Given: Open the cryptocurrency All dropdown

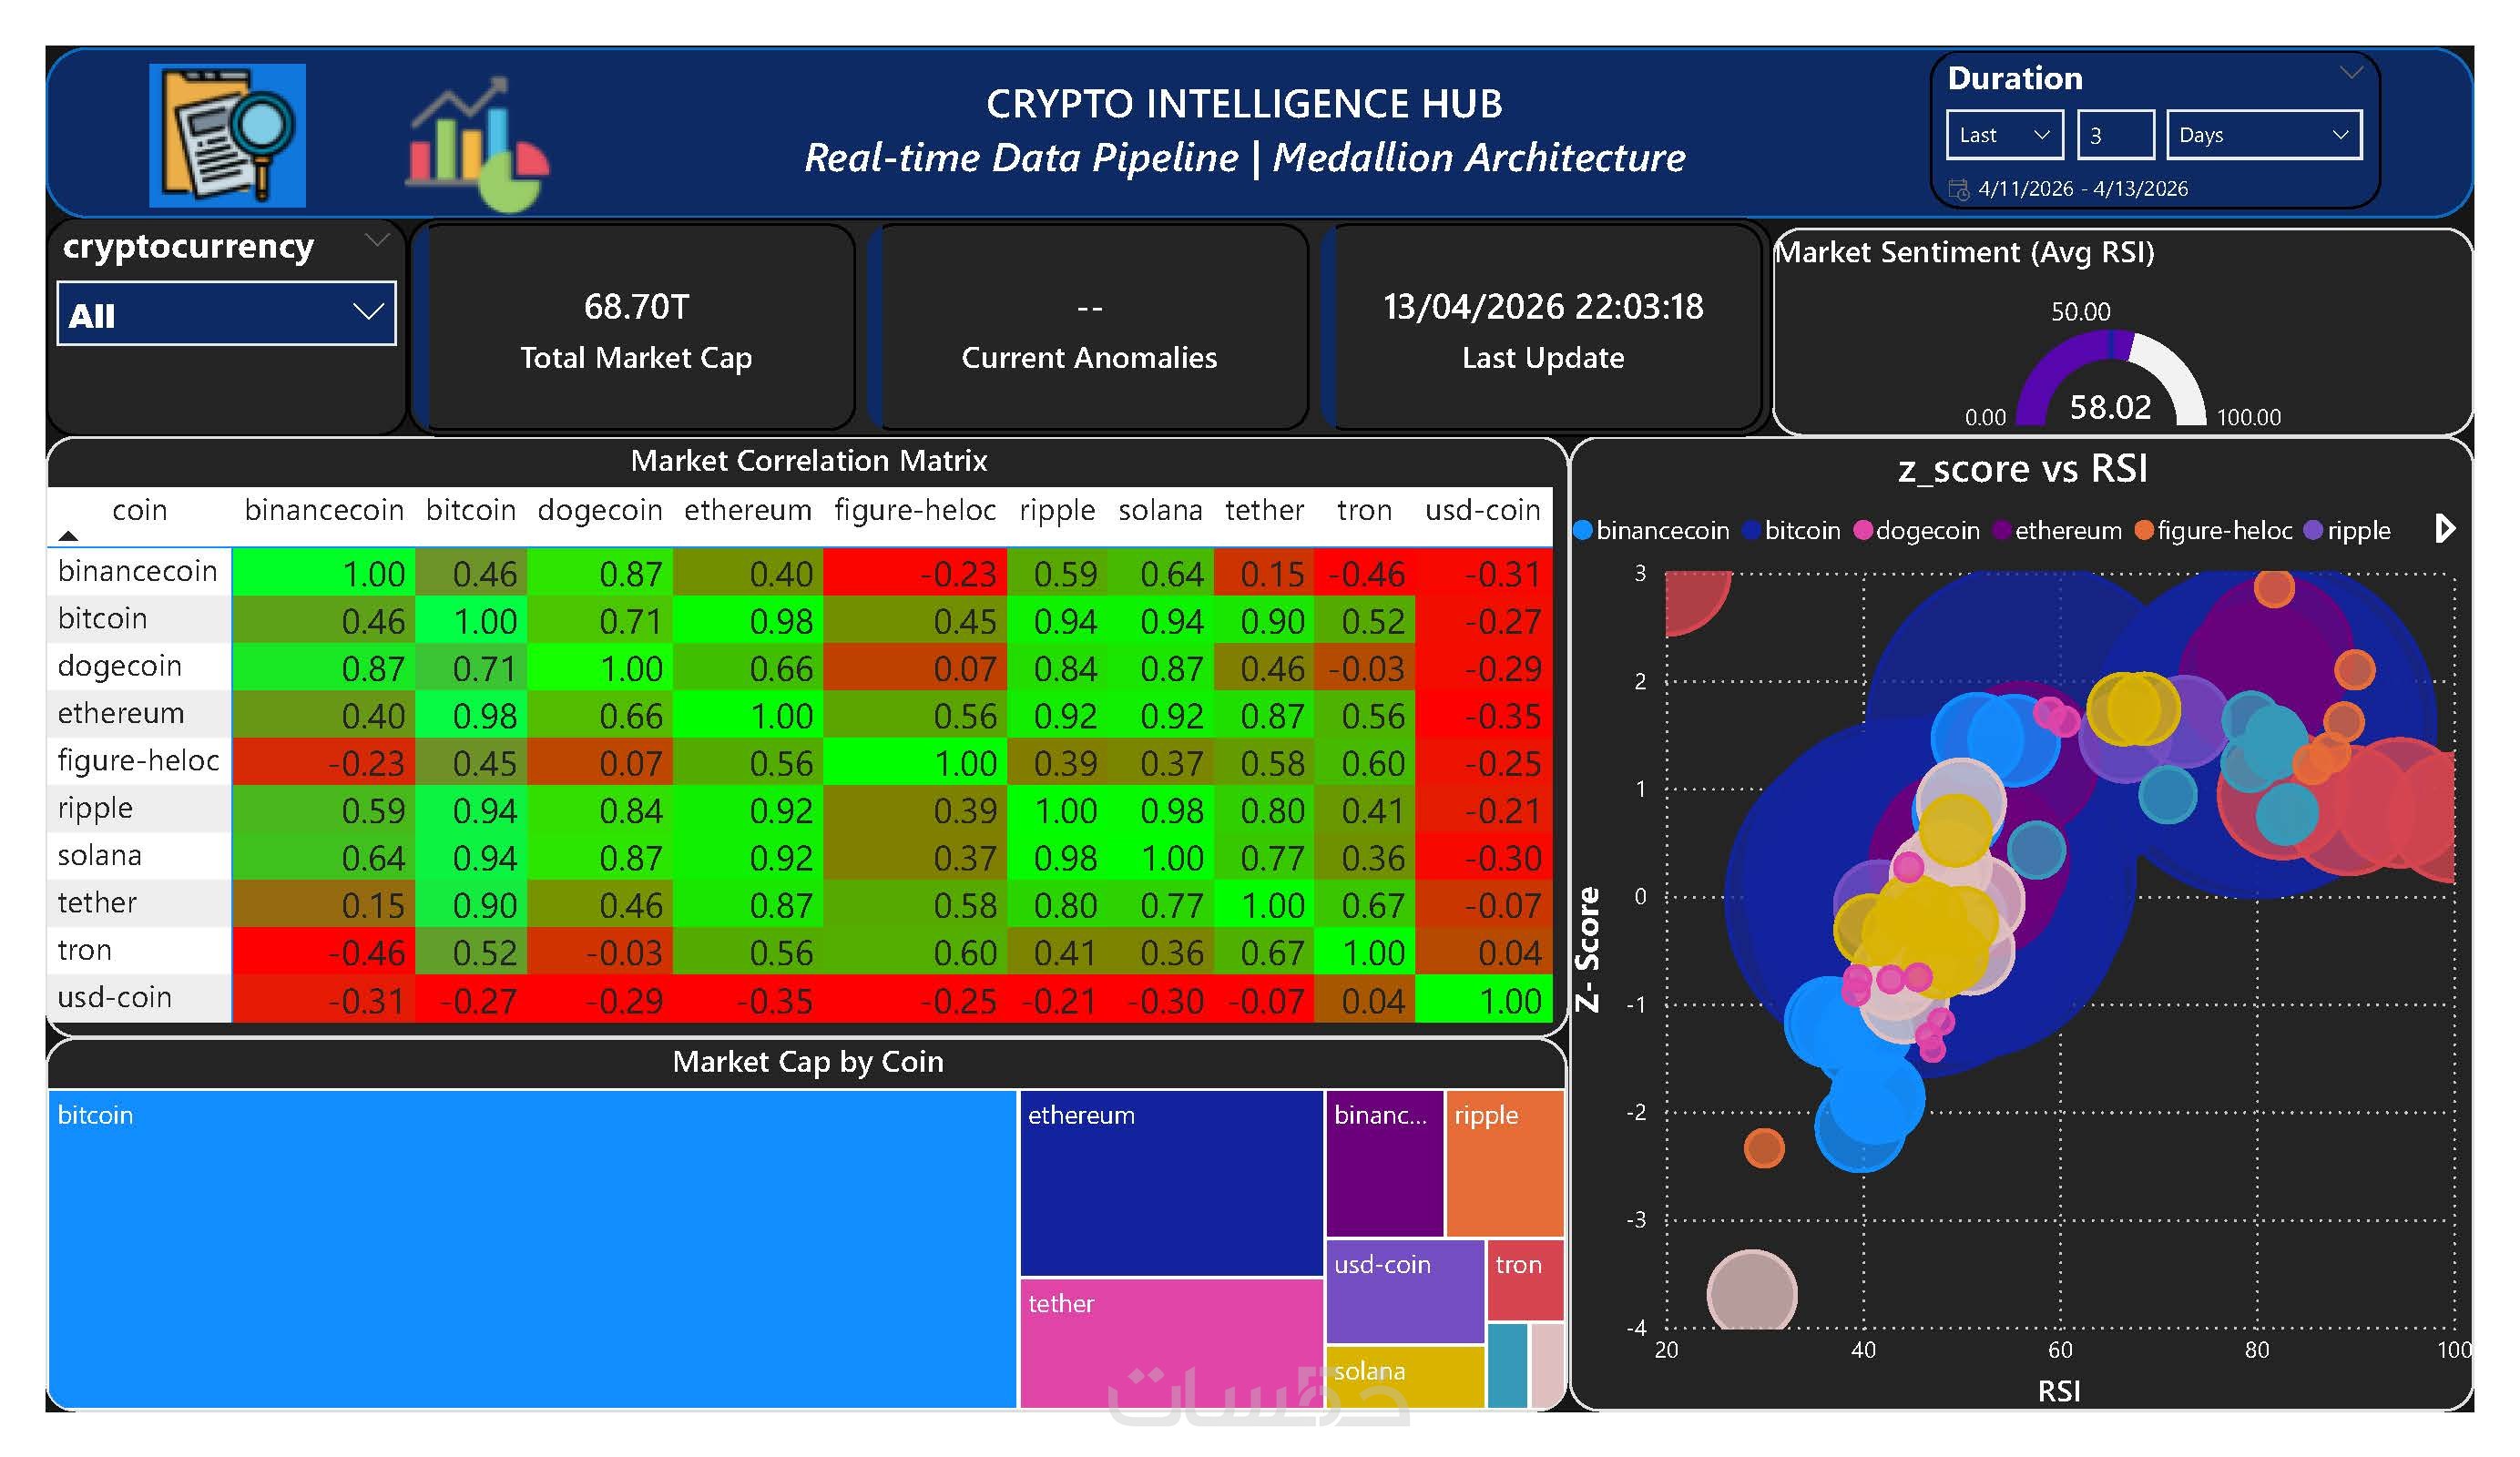Looking at the screenshot, I should 227,314.
